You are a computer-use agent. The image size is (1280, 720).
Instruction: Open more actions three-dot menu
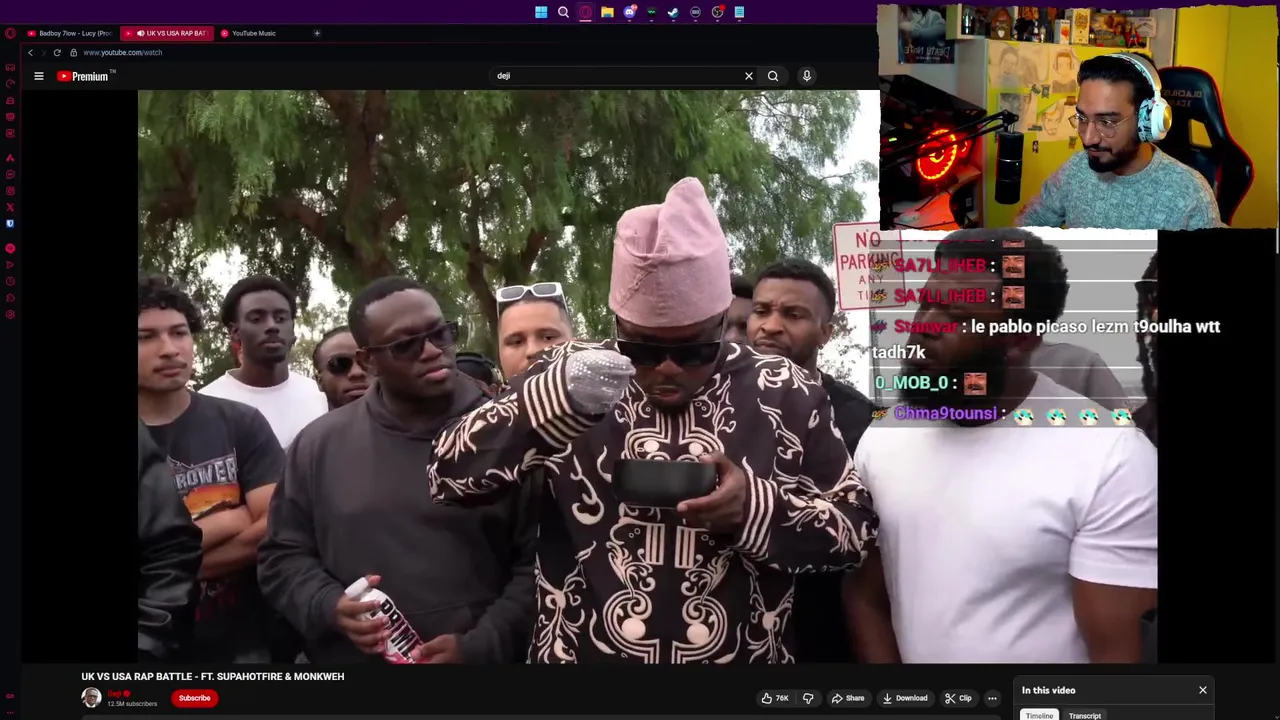click(992, 698)
